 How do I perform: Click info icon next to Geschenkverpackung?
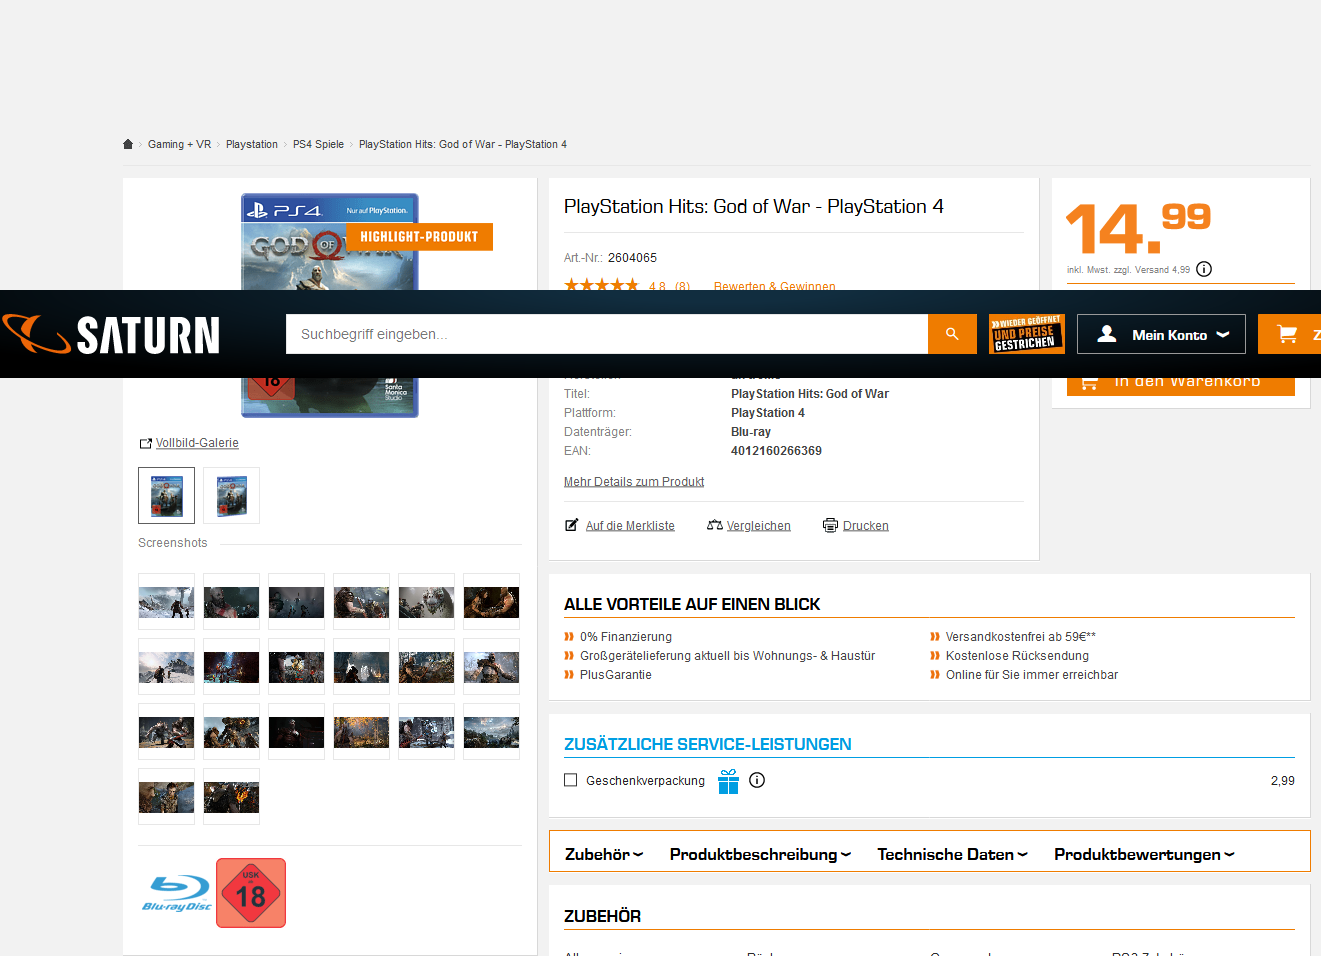tap(757, 780)
